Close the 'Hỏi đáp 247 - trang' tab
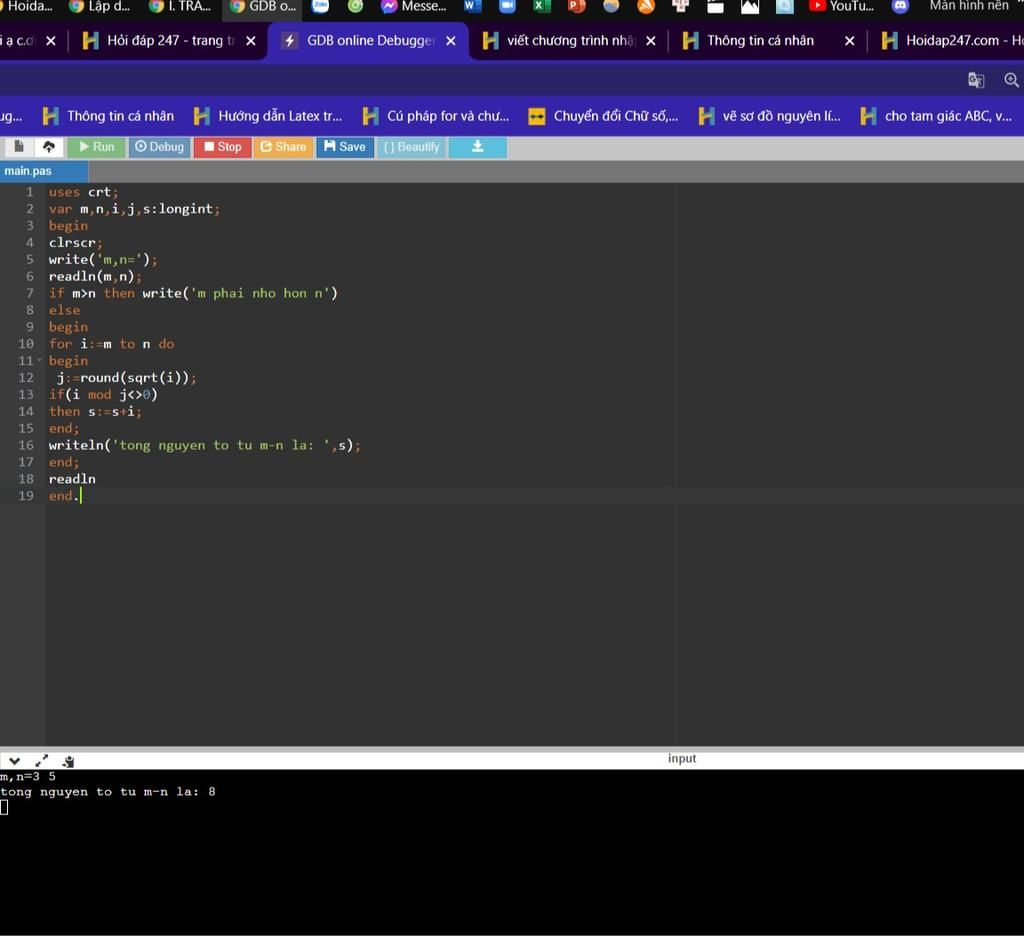This screenshot has width=1024, height=936. coord(251,41)
